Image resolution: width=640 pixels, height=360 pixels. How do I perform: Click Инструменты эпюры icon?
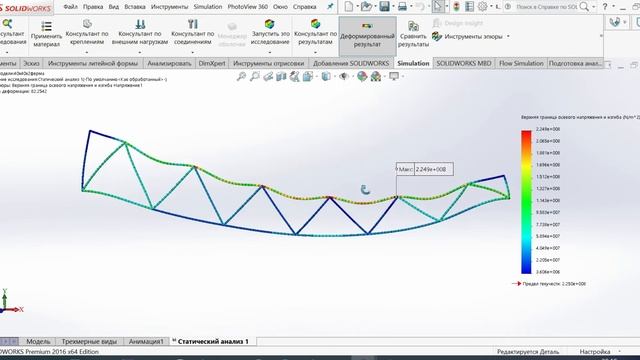click(x=437, y=36)
